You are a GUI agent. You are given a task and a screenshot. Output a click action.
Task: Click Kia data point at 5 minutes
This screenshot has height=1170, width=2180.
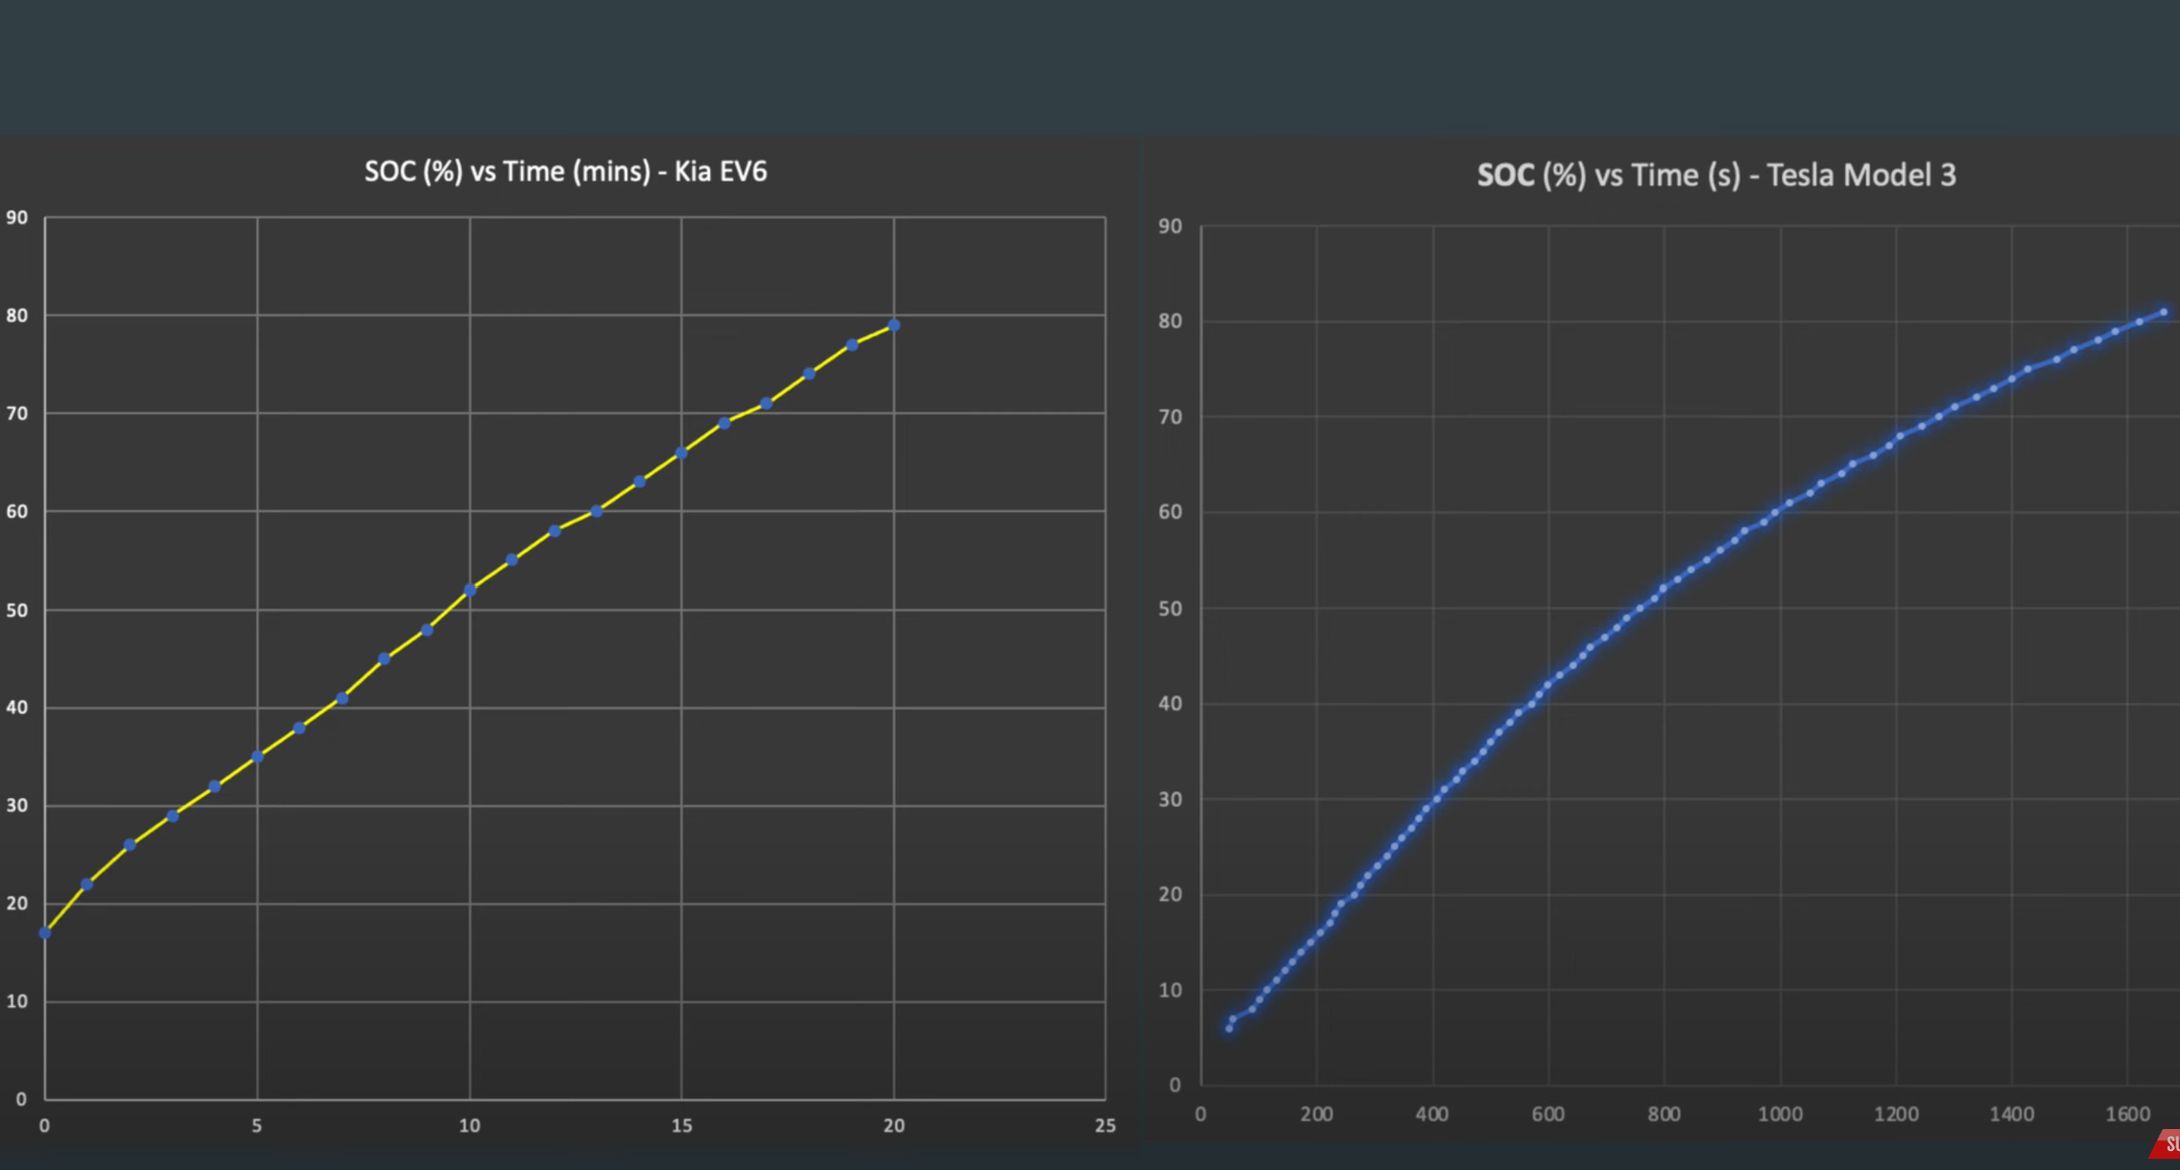coord(257,757)
